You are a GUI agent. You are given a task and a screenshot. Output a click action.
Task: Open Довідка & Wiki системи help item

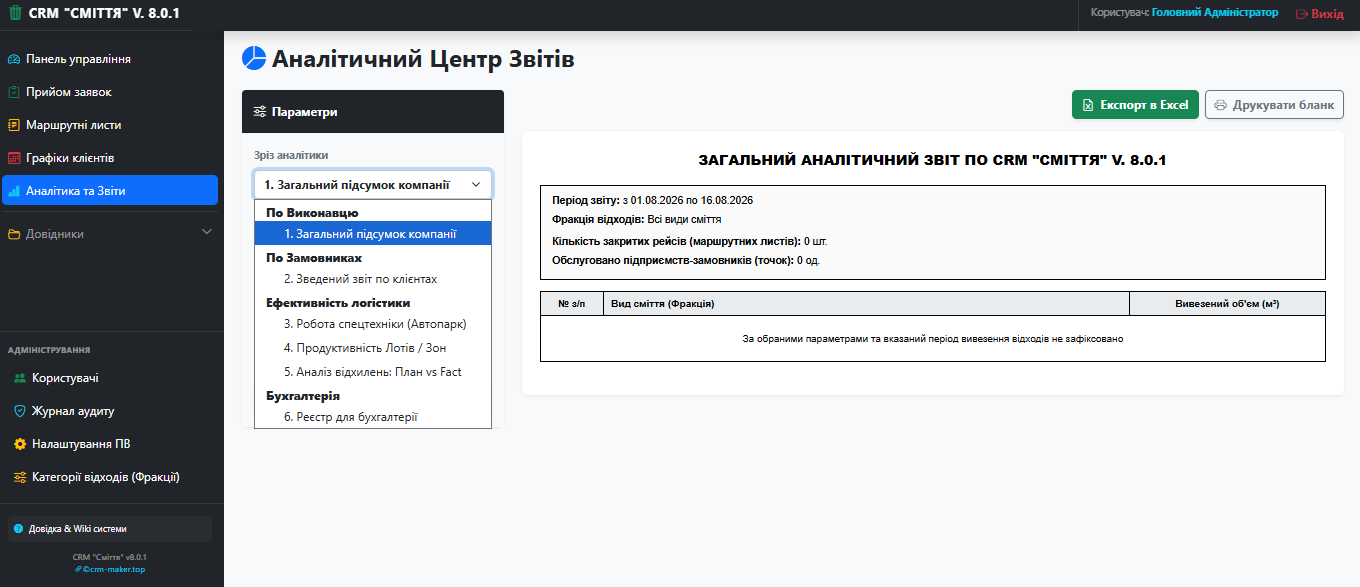pos(110,529)
